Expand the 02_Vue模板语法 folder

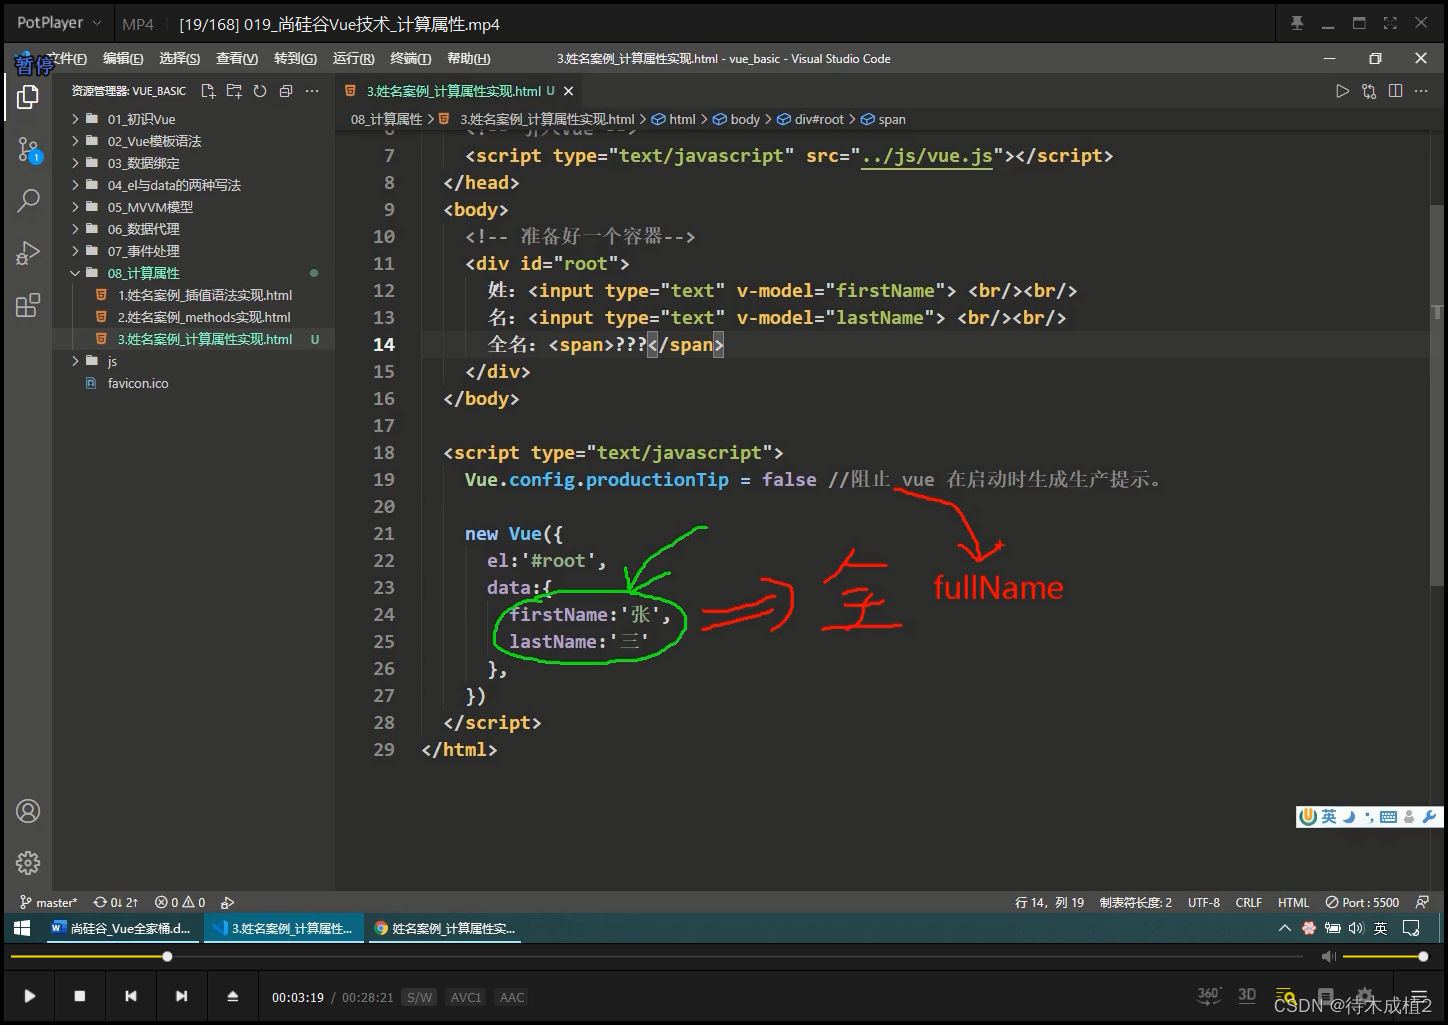point(154,141)
